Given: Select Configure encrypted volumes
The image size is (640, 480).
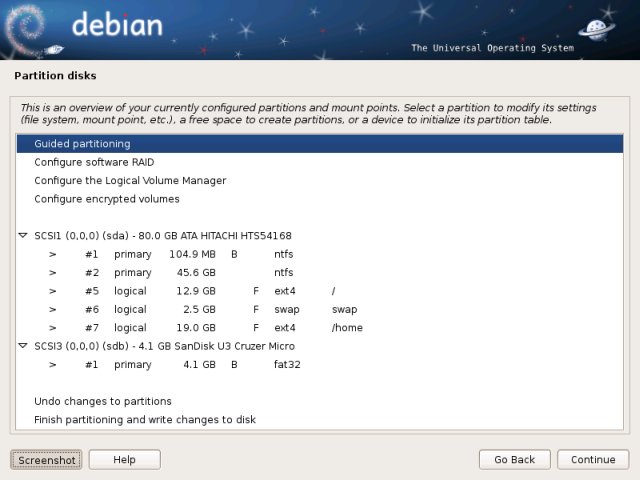Looking at the screenshot, I should click(107, 199).
